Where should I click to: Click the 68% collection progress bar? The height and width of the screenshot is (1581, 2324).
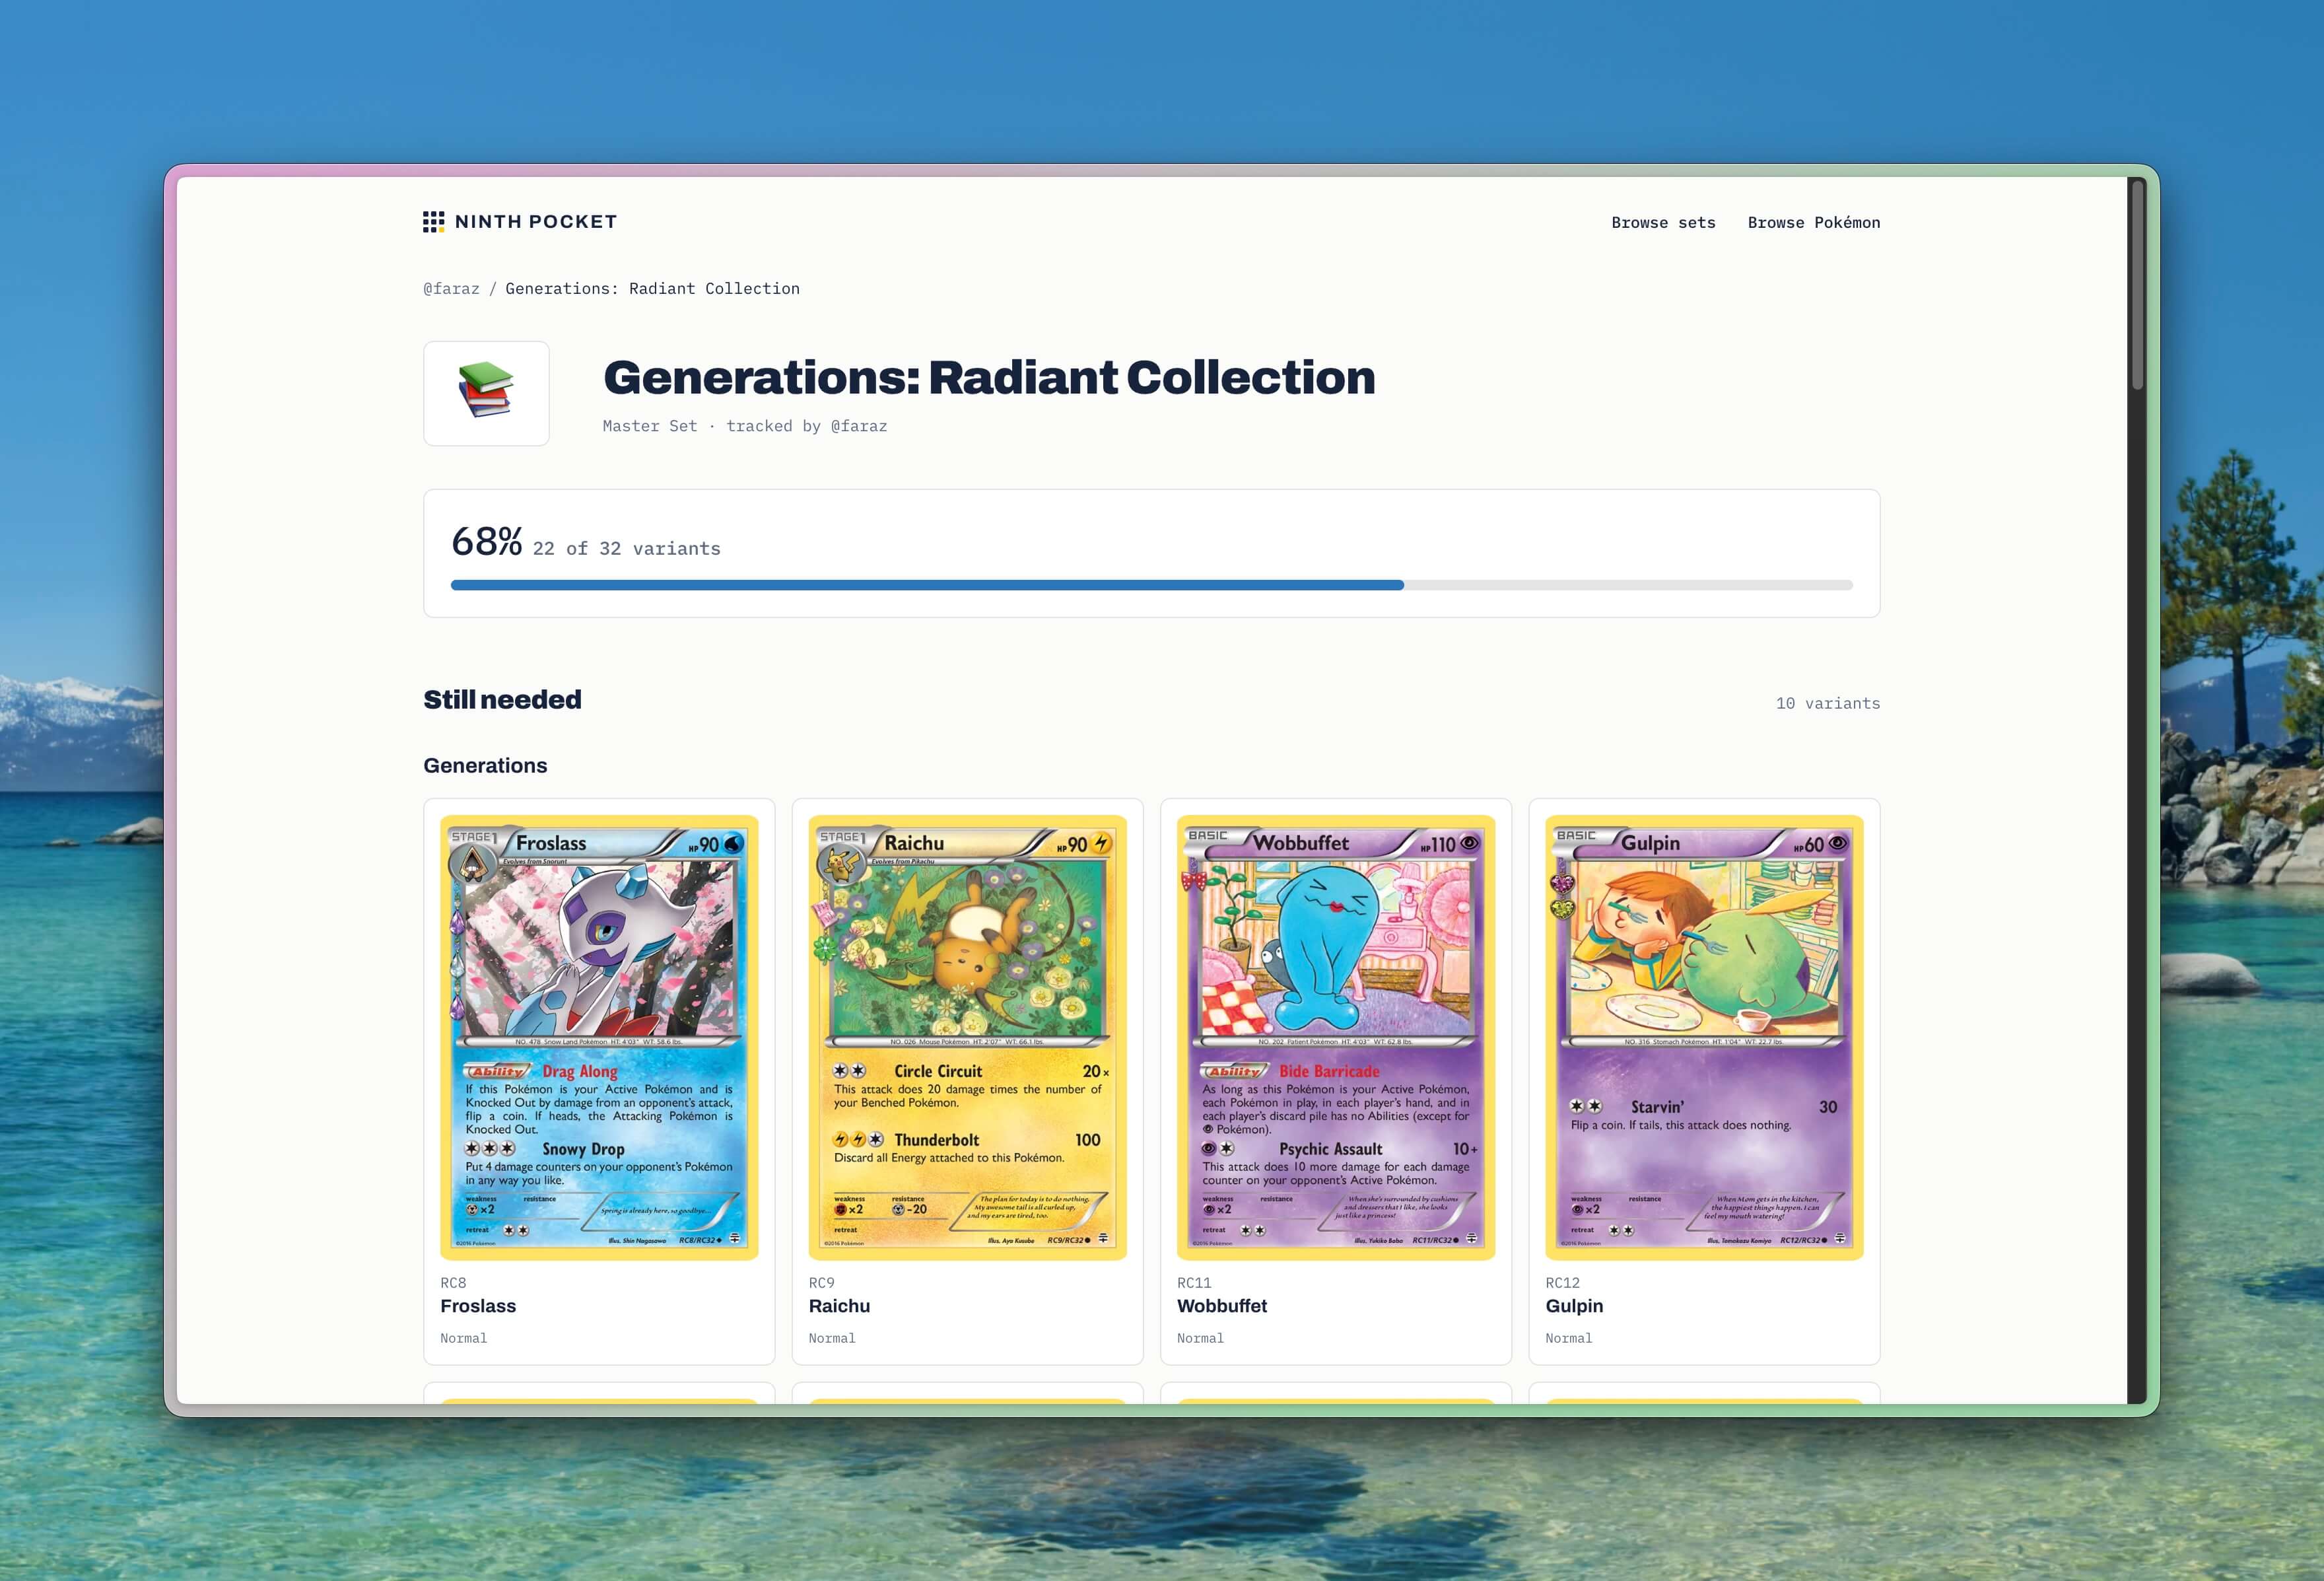pyautogui.click(x=1152, y=585)
